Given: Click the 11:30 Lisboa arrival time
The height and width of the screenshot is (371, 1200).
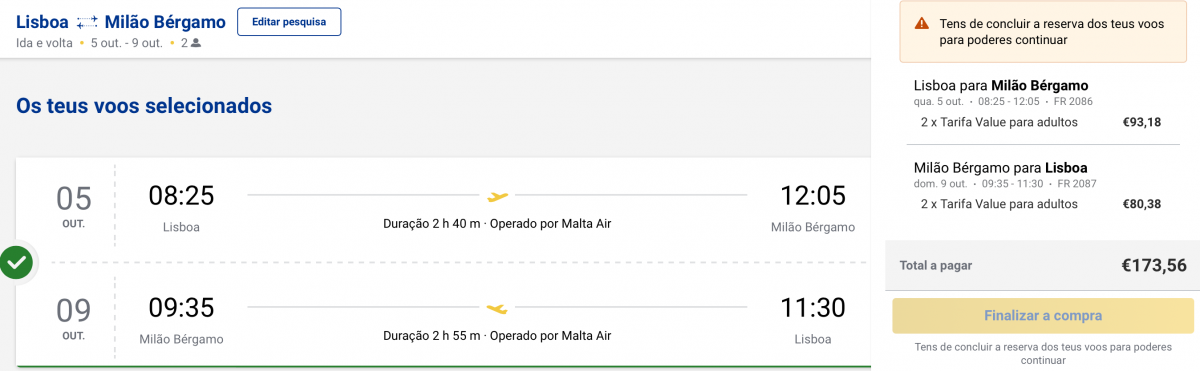Looking at the screenshot, I should (x=813, y=308).
